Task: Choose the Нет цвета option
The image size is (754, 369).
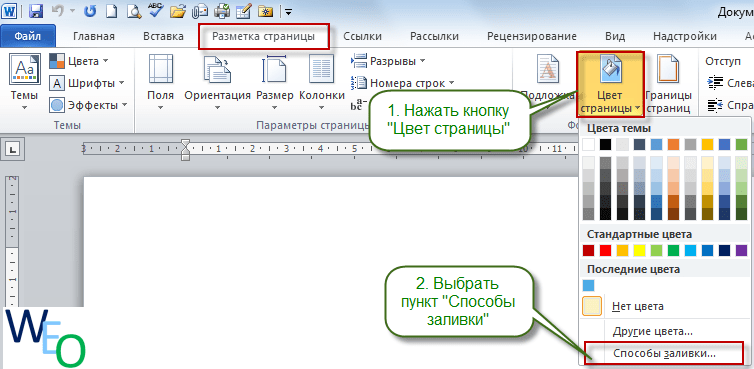Action: coord(664,306)
